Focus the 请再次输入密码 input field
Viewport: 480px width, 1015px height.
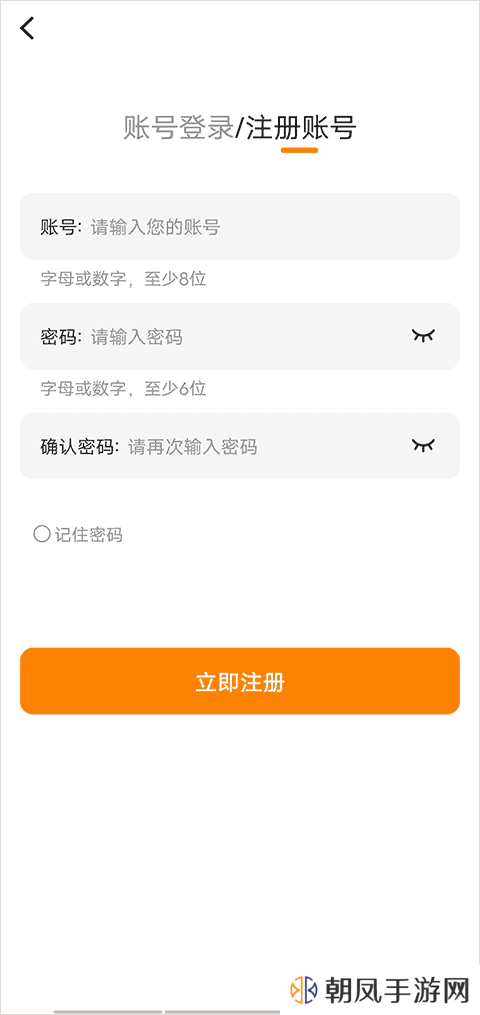(x=240, y=446)
